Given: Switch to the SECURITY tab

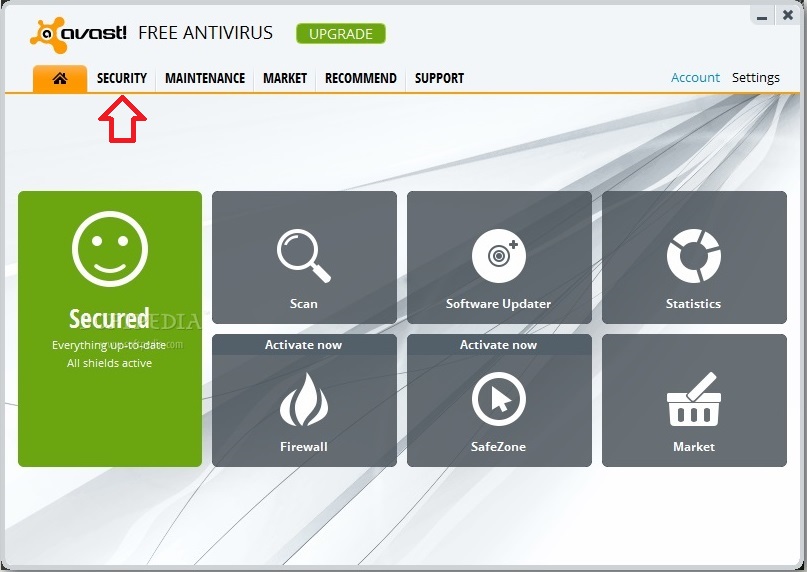Looking at the screenshot, I should (122, 78).
